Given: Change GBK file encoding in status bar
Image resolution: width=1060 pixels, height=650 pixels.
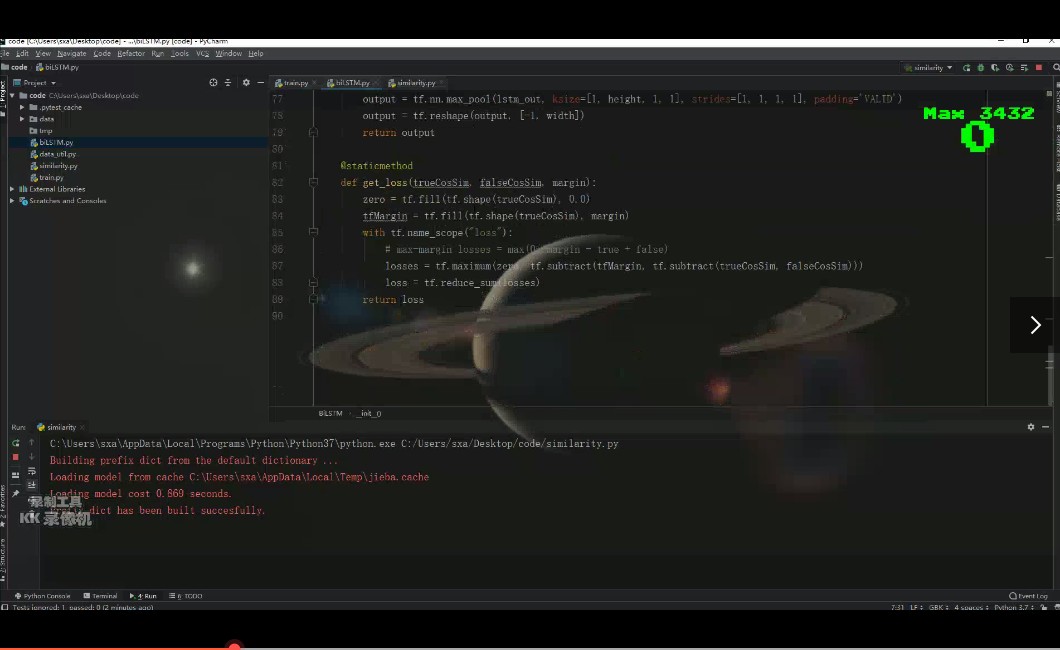Looking at the screenshot, I should pos(938,607).
